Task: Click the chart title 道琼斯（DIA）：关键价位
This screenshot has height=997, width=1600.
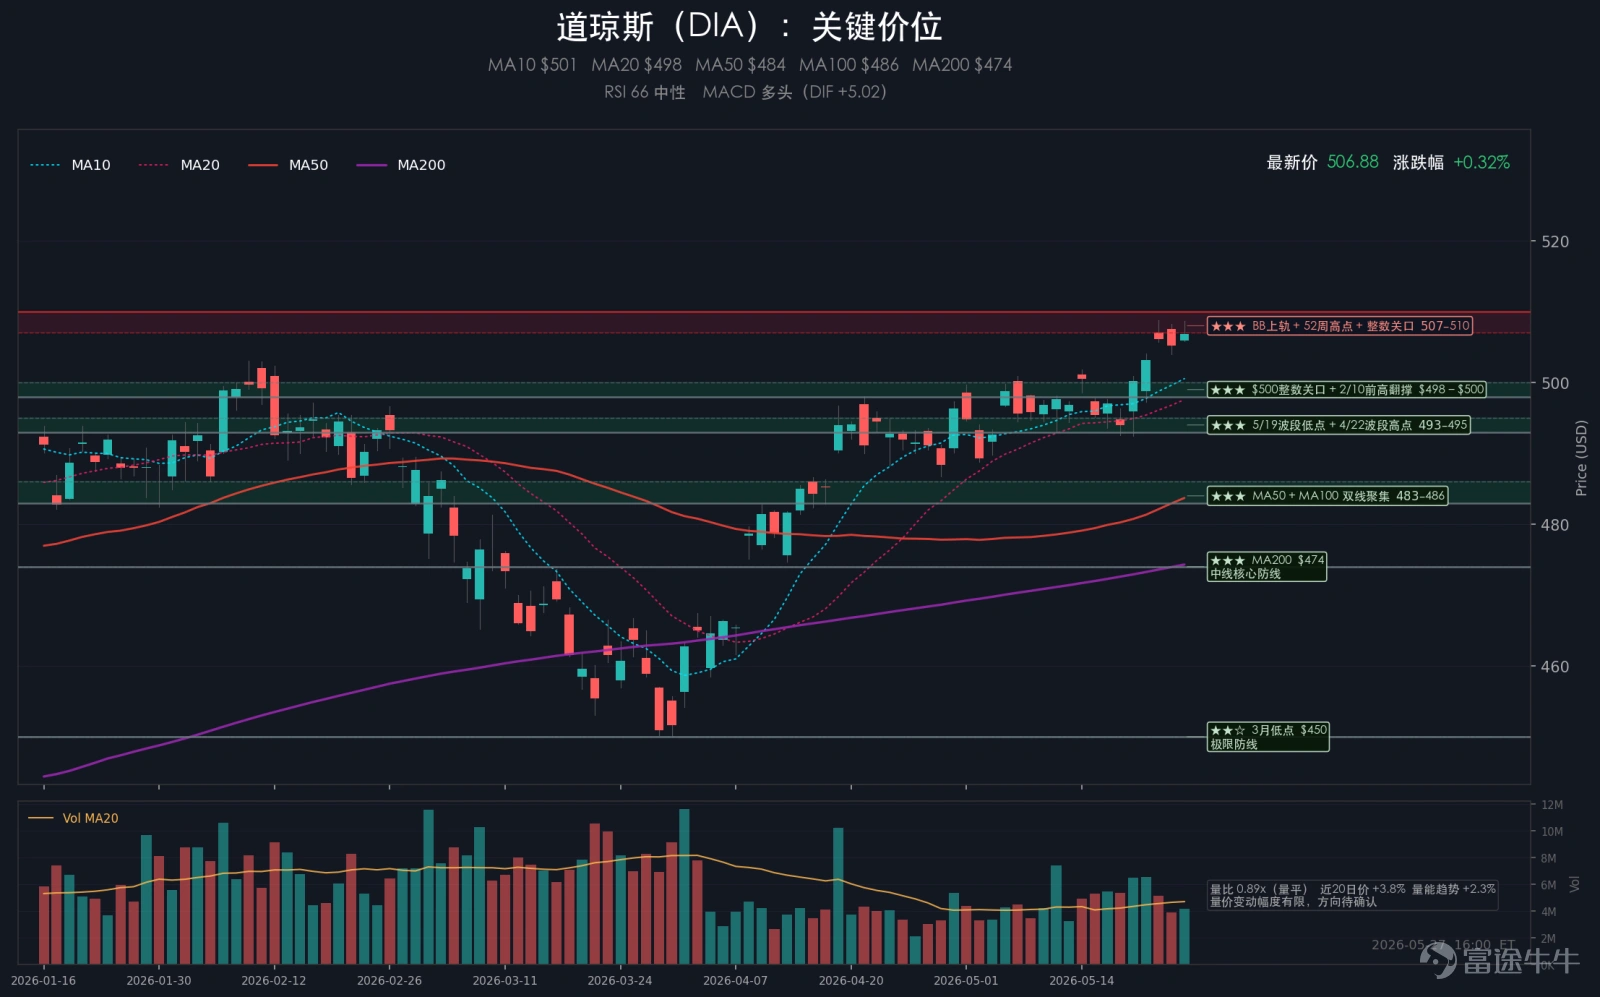Action: tap(749, 27)
